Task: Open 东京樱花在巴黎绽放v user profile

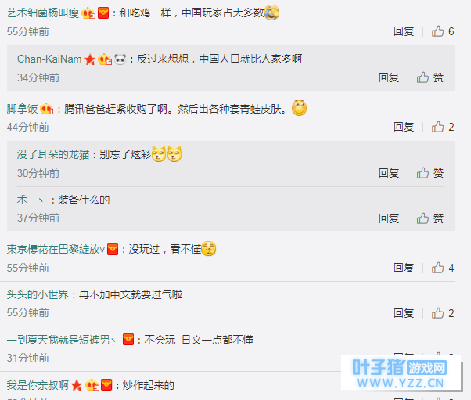Action: click(56, 249)
